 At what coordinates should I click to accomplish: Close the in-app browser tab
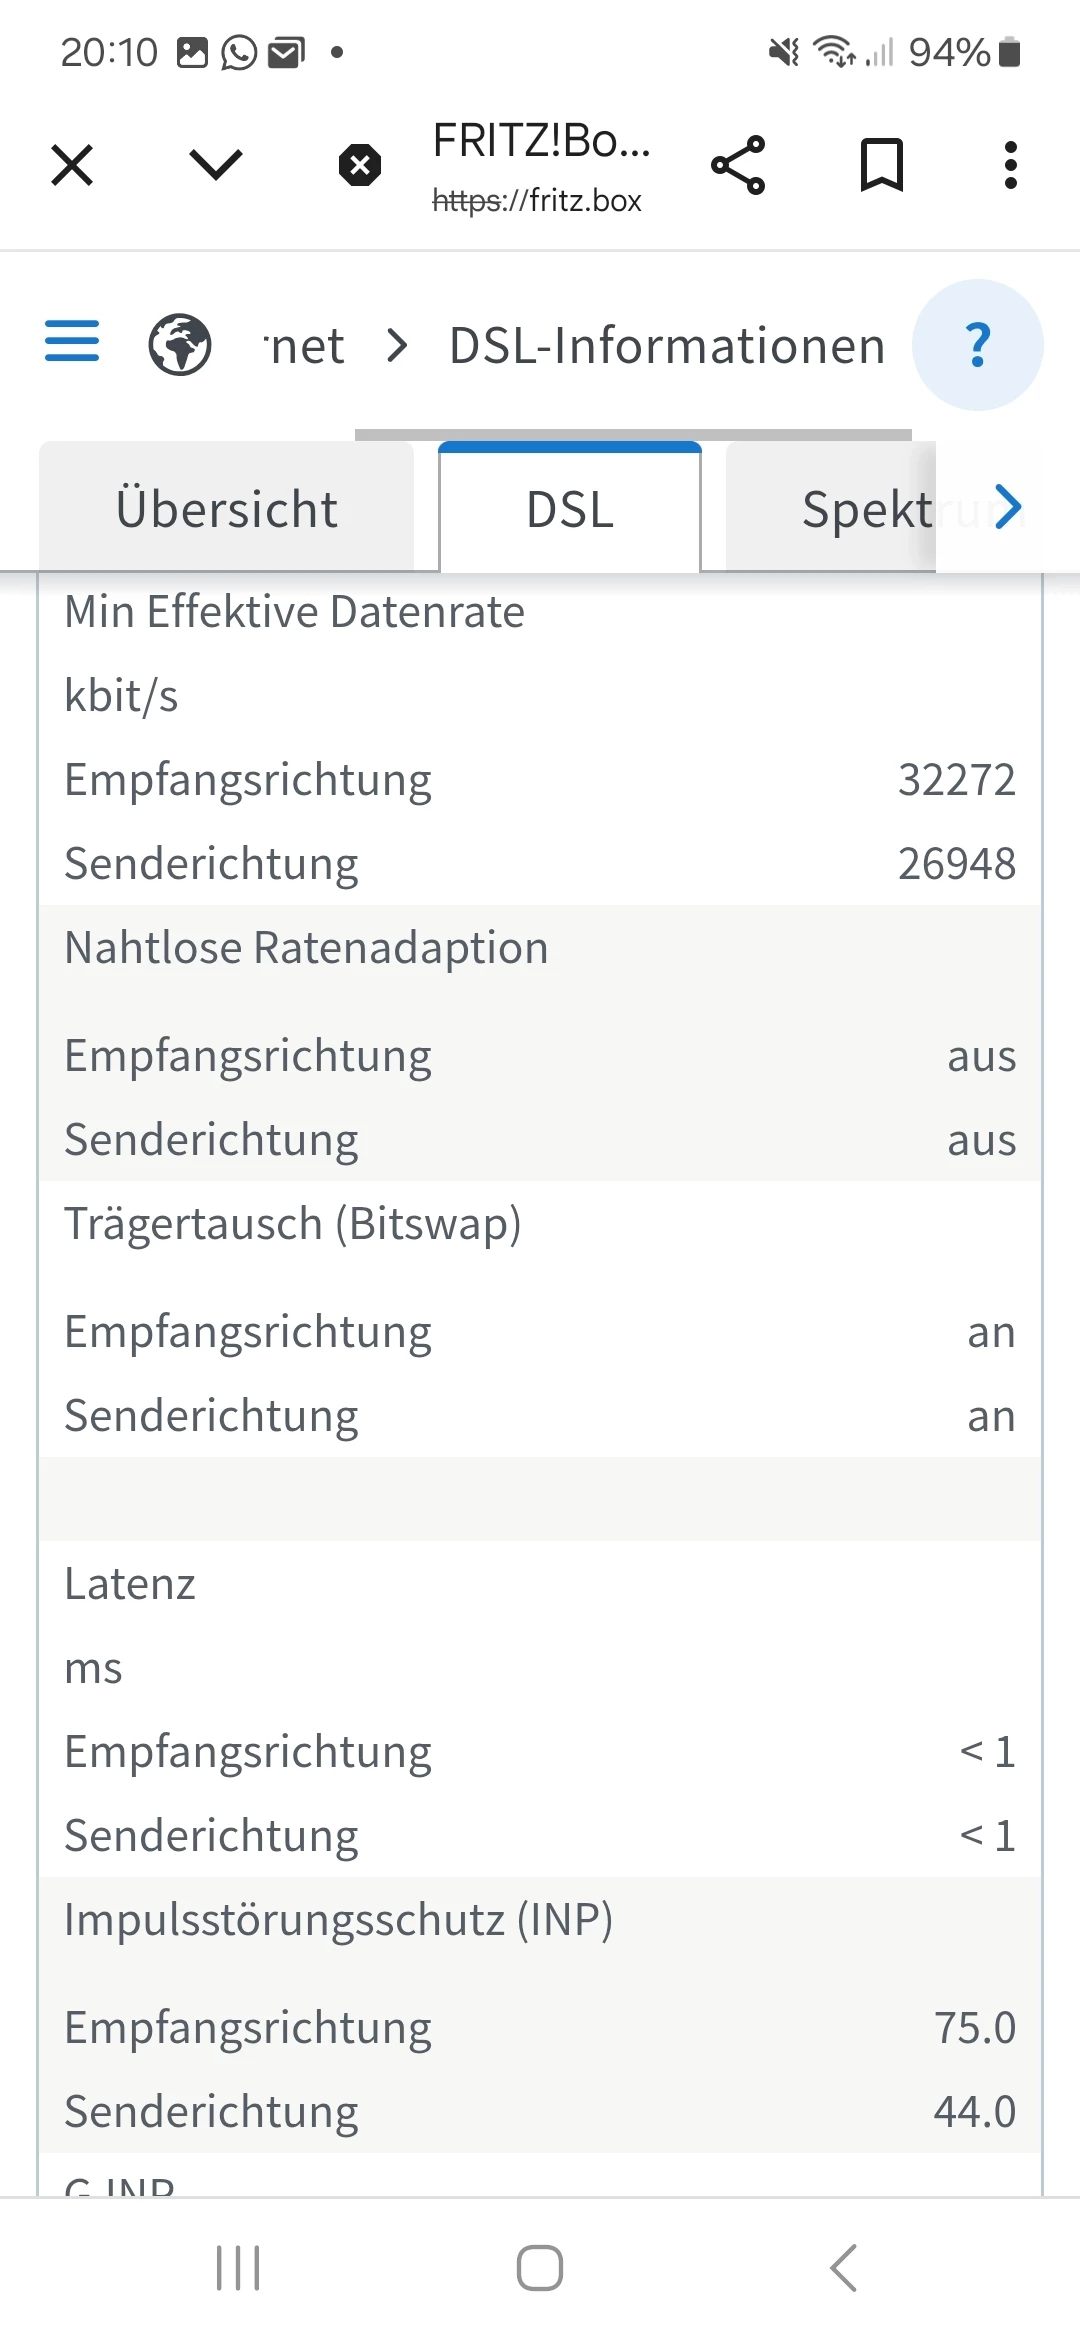point(72,165)
